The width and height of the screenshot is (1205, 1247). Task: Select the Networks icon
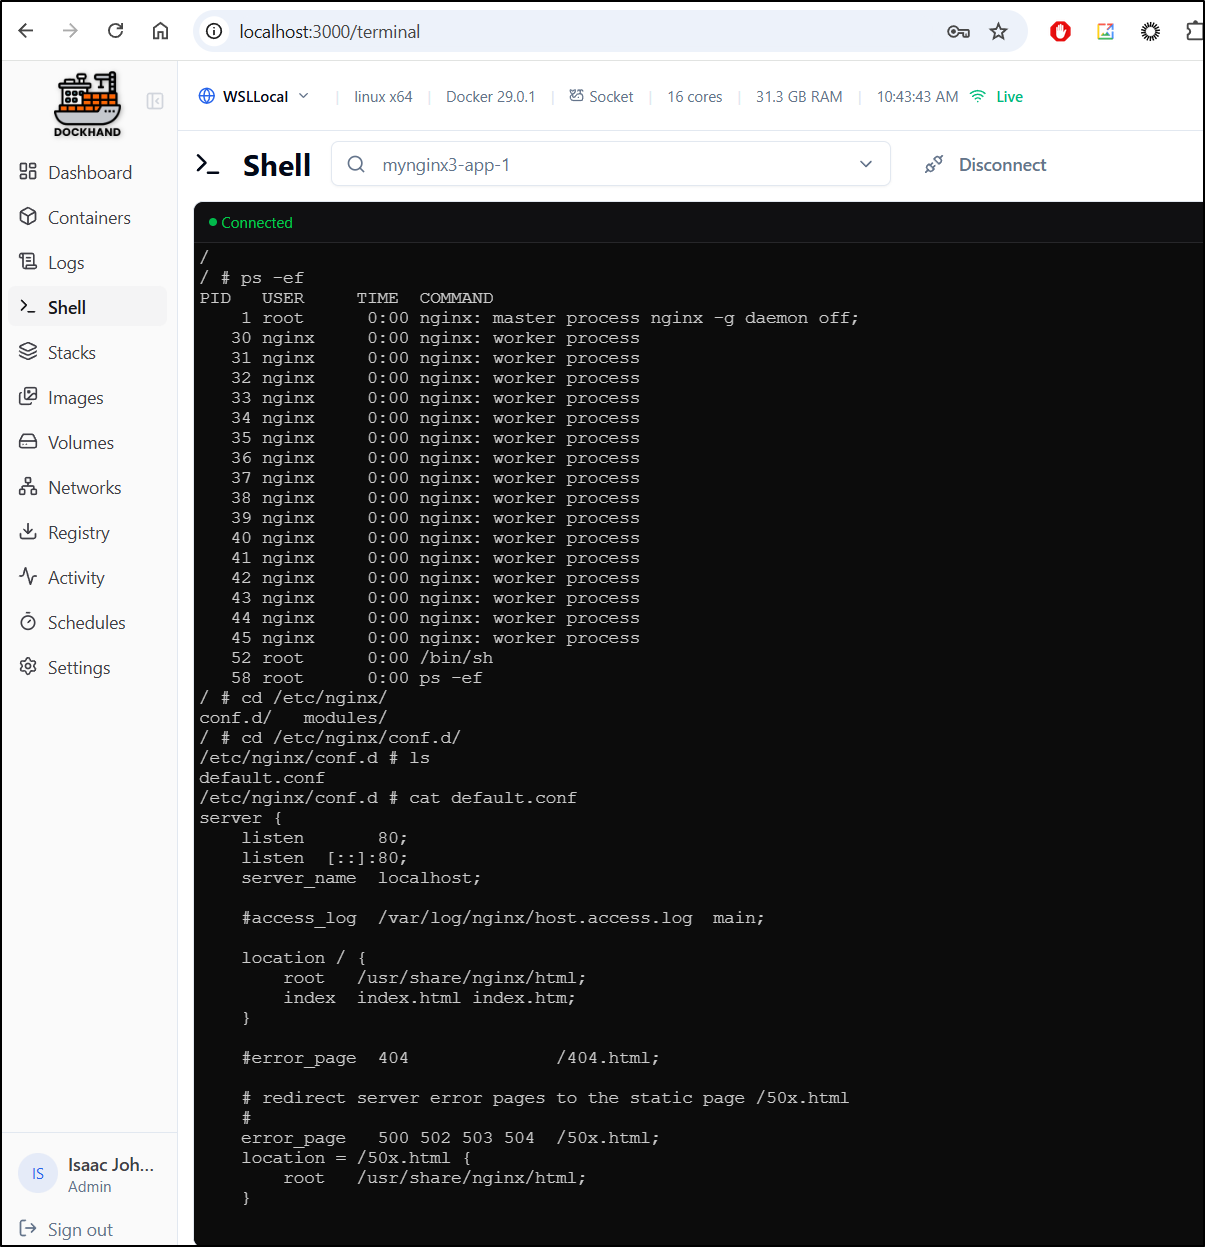pos(28,487)
